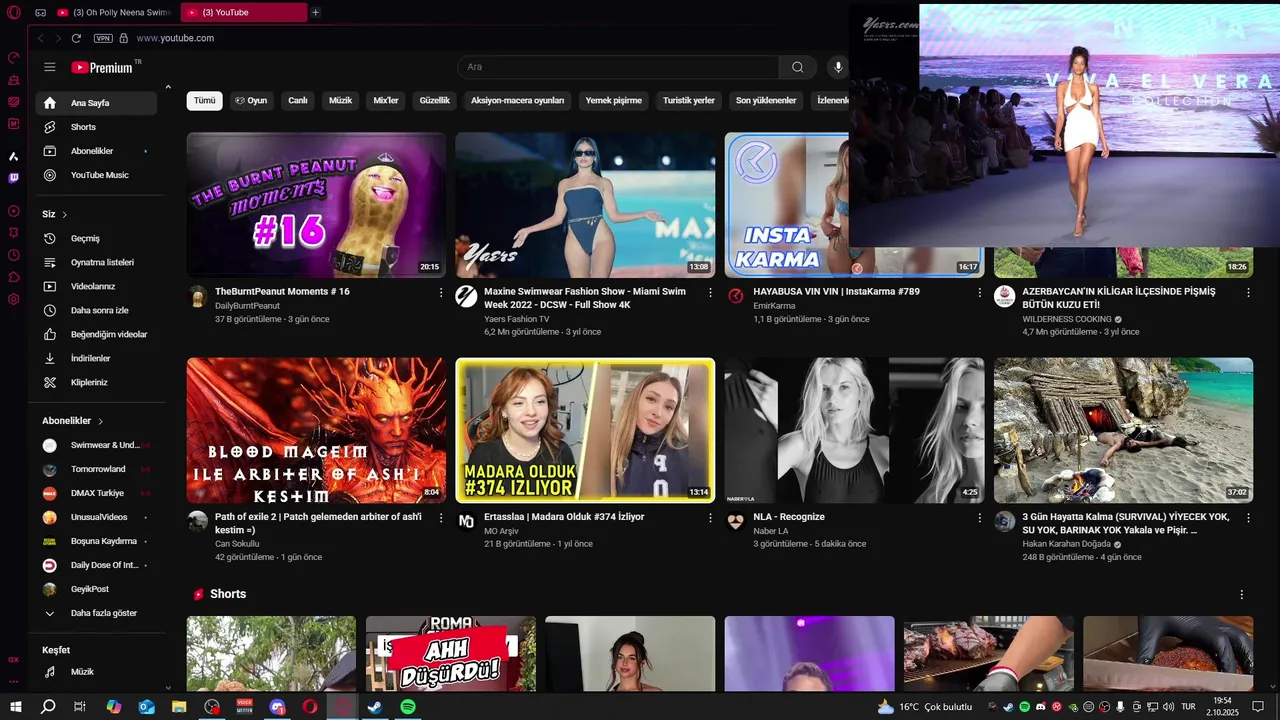Open Geçmiş watch history
Viewport: 1280px width, 720px height.
pyautogui.click(x=97, y=239)
